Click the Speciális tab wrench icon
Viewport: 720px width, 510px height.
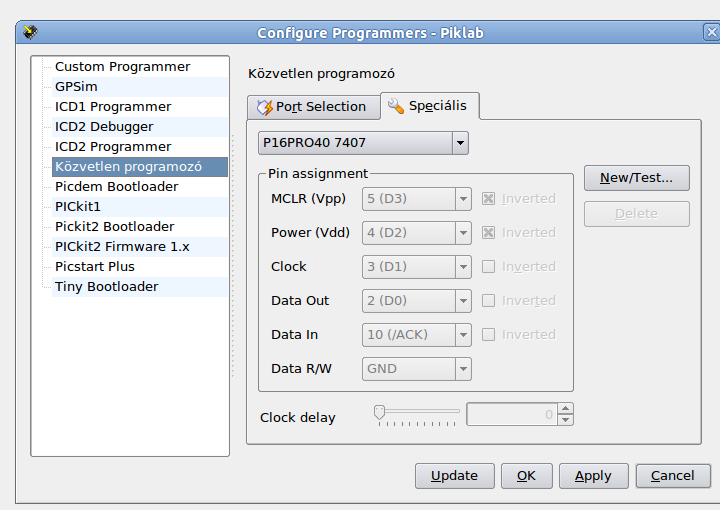coord(396,106)
